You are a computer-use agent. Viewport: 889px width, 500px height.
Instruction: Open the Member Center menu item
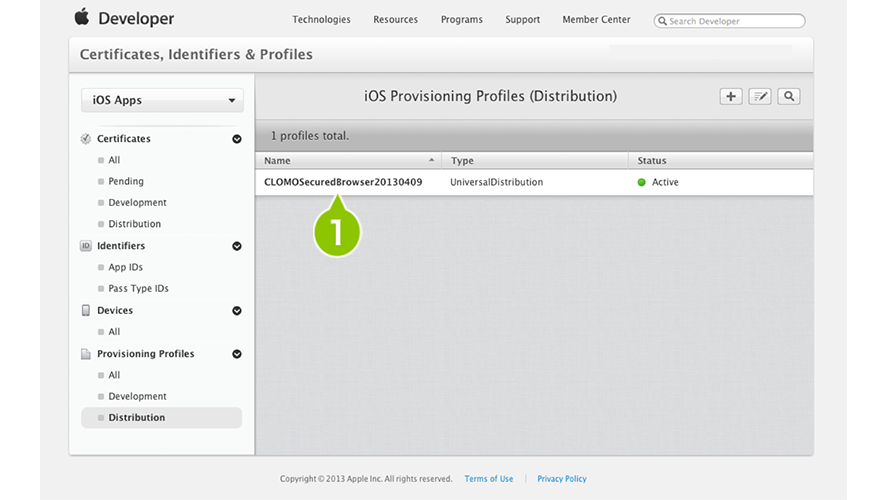(x=596, y=19)
